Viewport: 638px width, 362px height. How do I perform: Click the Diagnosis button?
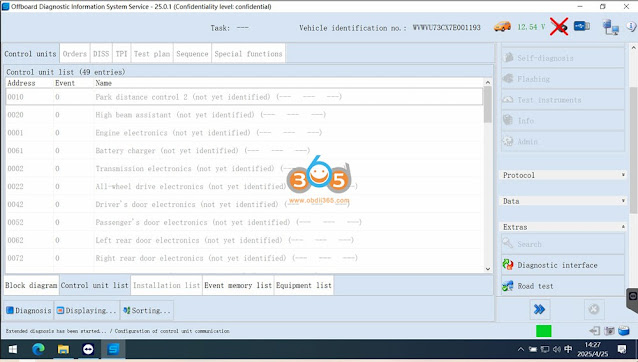pyautogui.click(x=28, y=310)
